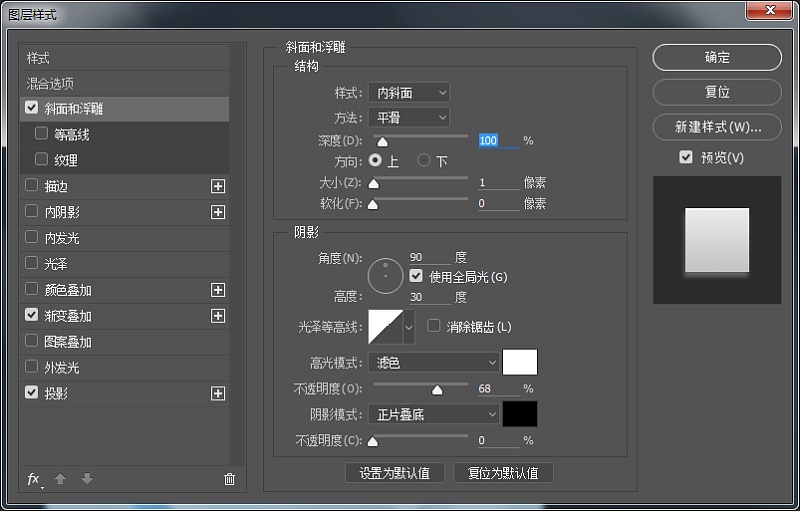Screen dimensions: 800x511
Task: Click the black shadow color swatch
Action: pyautogui.click(x=520, y=414)
